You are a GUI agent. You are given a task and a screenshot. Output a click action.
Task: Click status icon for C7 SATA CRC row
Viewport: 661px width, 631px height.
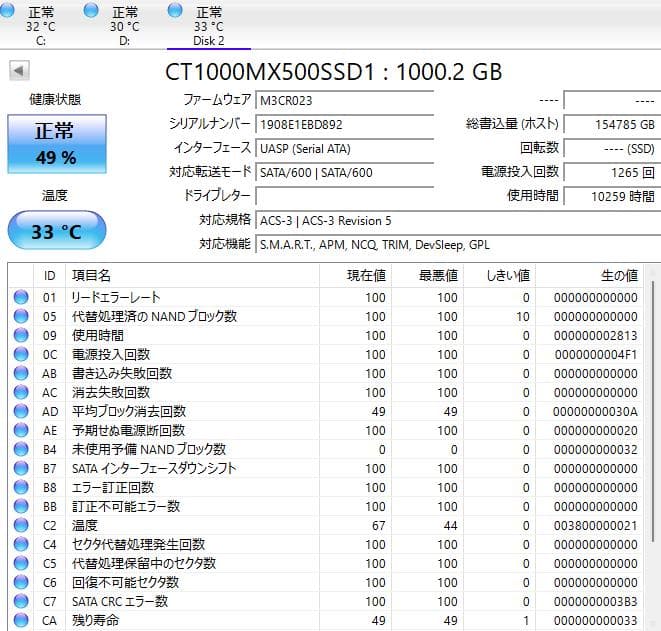tap(21, 601)
